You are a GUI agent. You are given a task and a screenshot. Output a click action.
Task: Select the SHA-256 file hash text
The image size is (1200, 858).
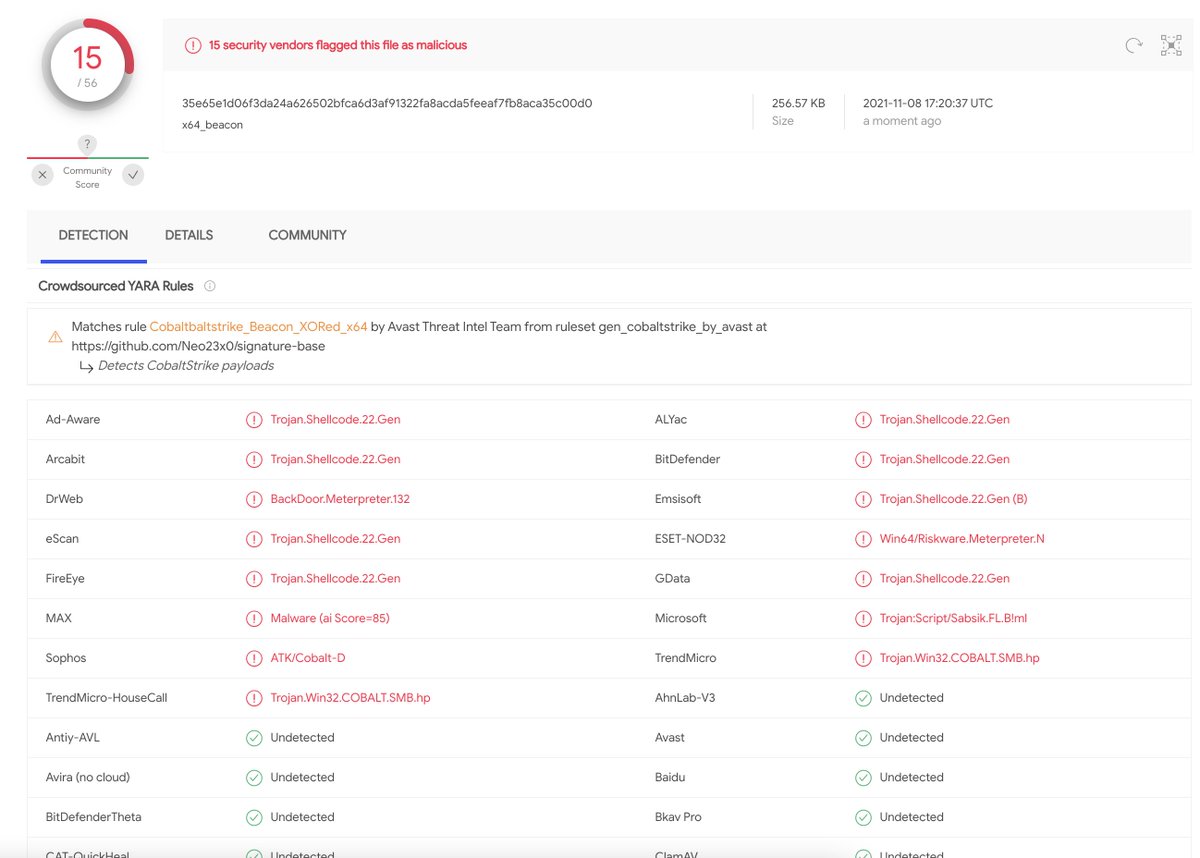[x=387, y=103]
